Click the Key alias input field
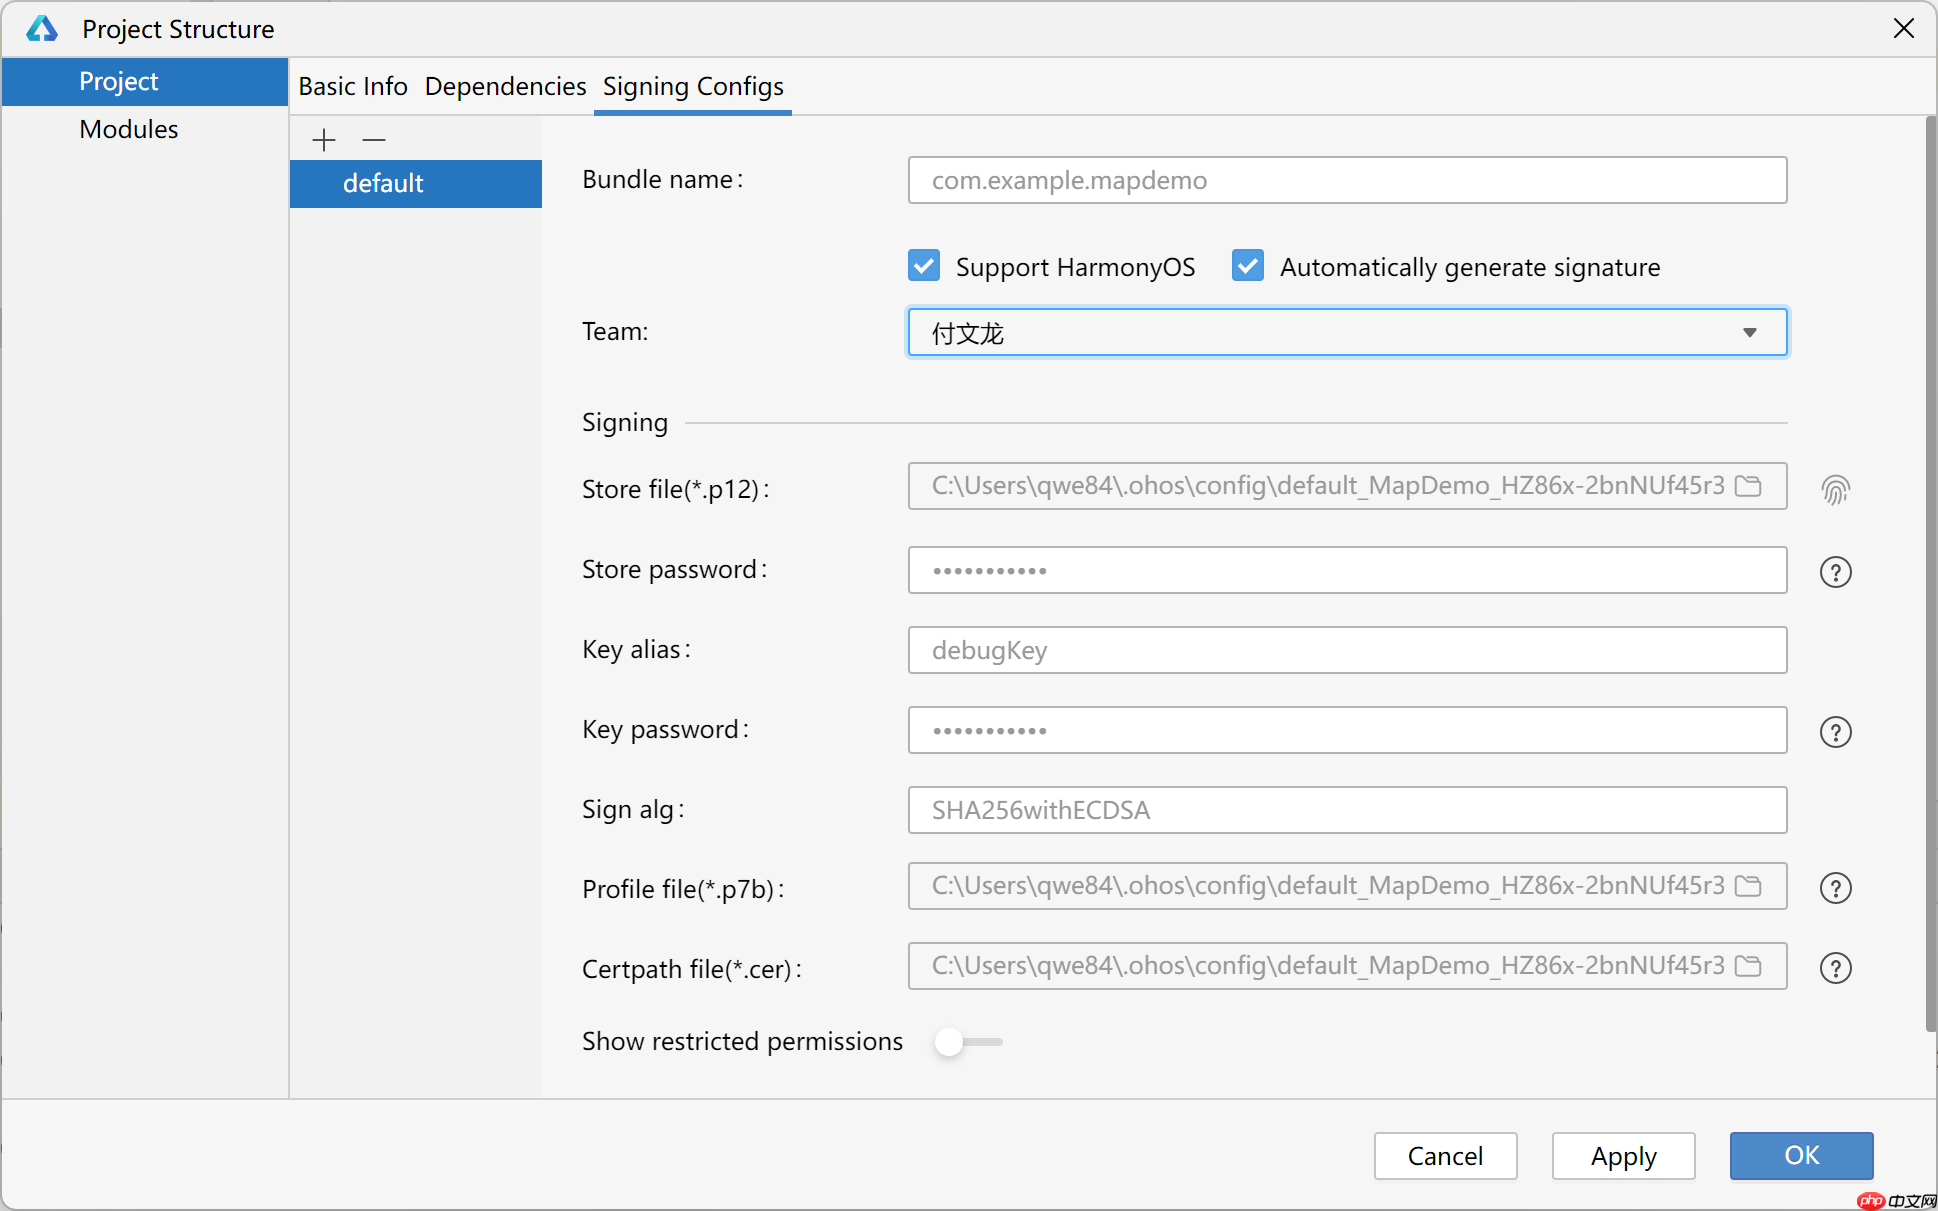Viewport: 1938px width, 1211px height. coord(1346,650)
